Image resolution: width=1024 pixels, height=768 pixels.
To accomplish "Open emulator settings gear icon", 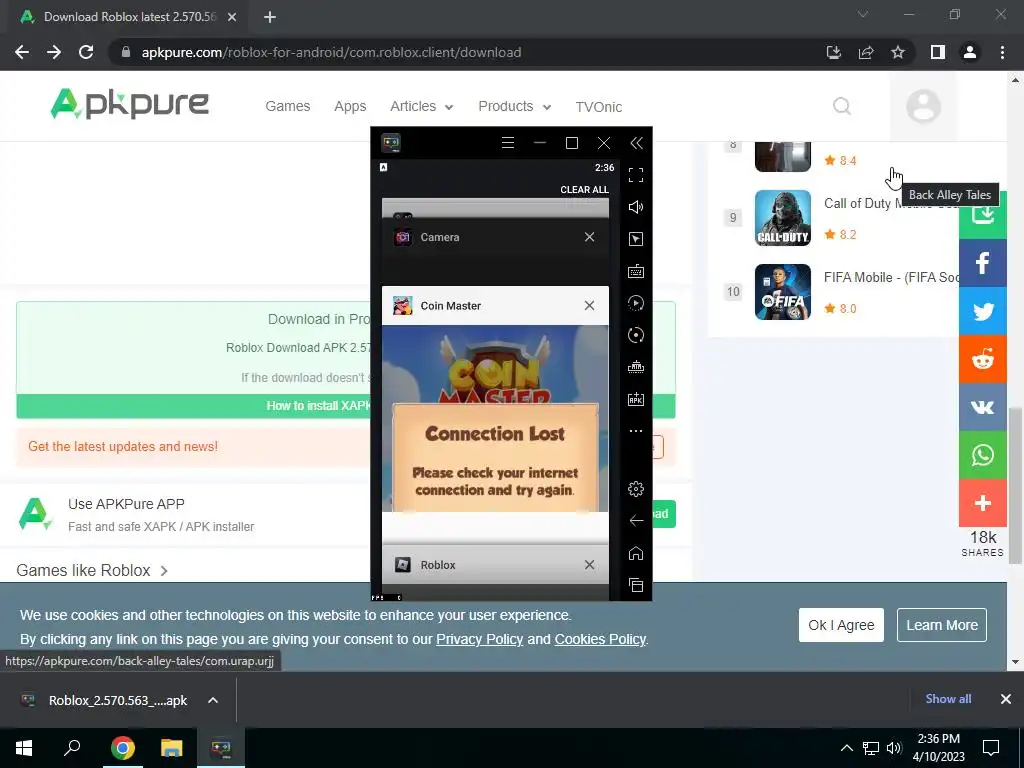I will click(635, 488).
